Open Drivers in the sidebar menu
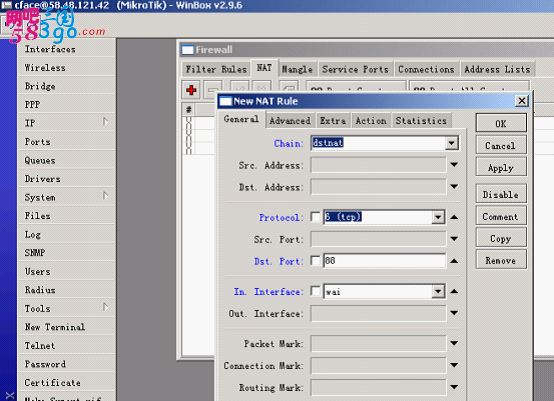554x401 pixels. click(66, 179)
